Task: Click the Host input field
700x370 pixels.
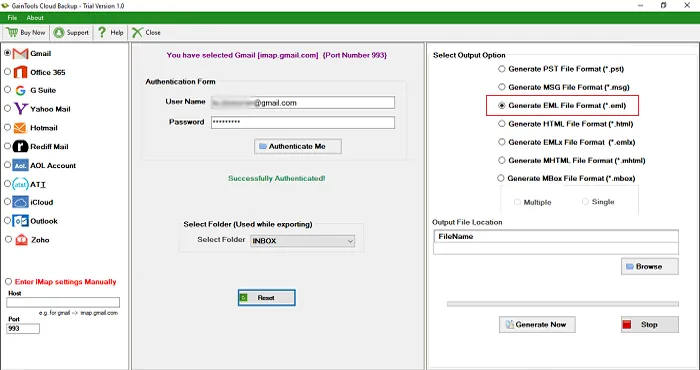Action: pyautogui.click(x=63, y=302)
